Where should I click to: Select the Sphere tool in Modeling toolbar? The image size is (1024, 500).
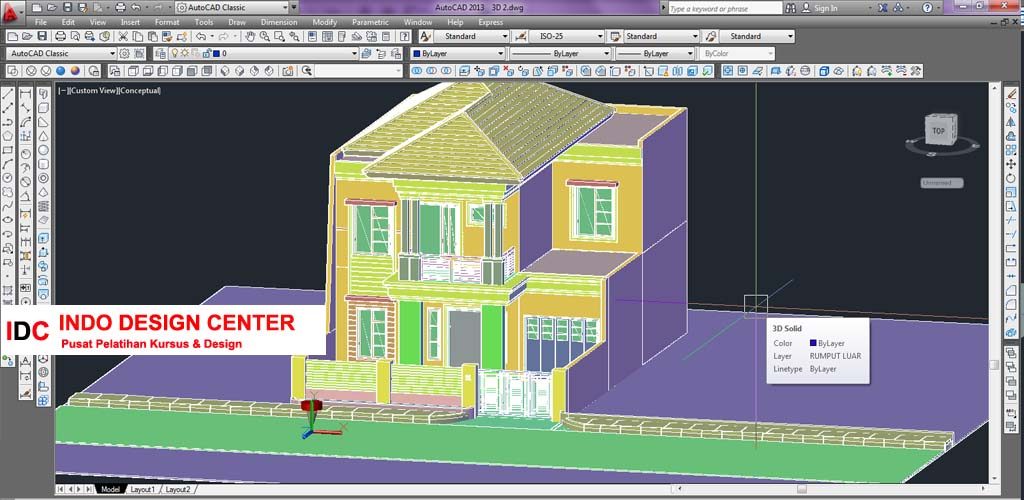tap(43, 150)
